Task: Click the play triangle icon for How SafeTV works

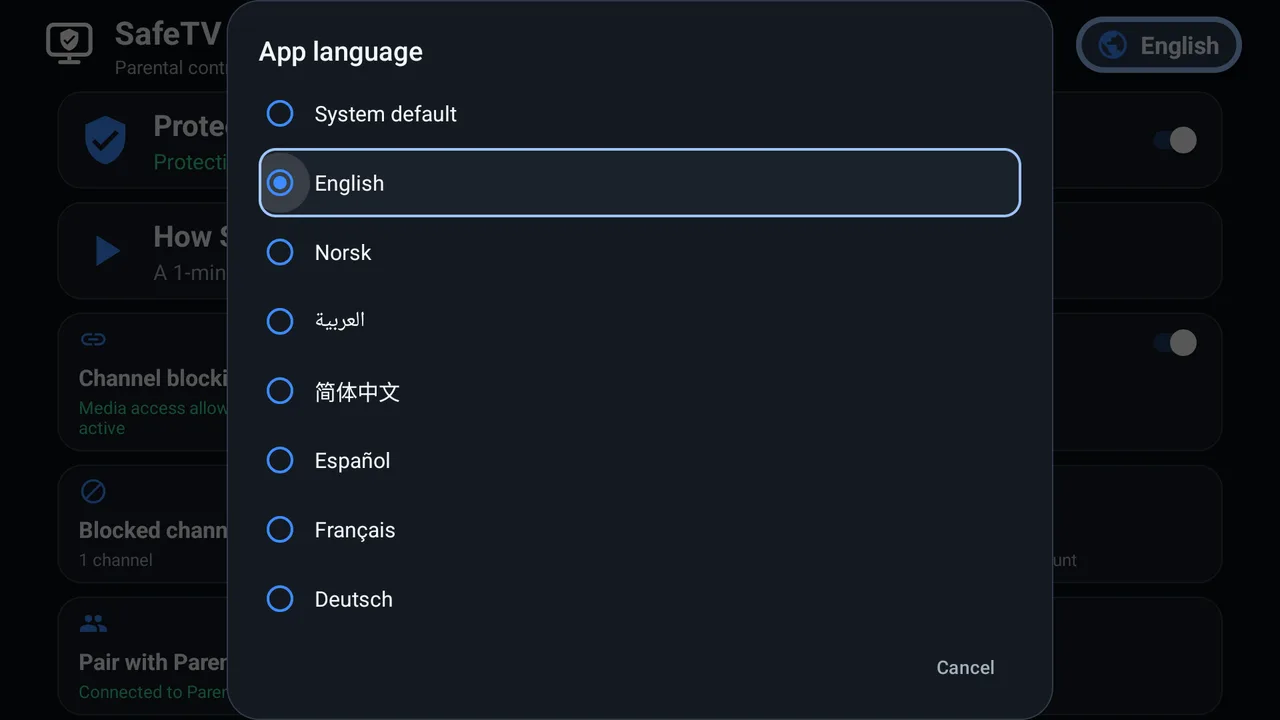Action: (x=107, y=250)
